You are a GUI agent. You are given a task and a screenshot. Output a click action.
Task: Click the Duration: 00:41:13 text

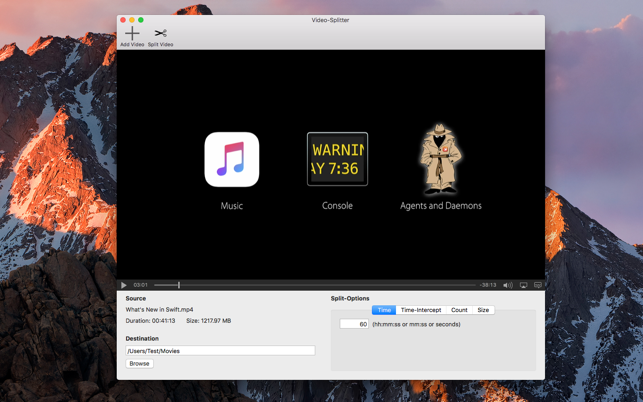[150, 321]
